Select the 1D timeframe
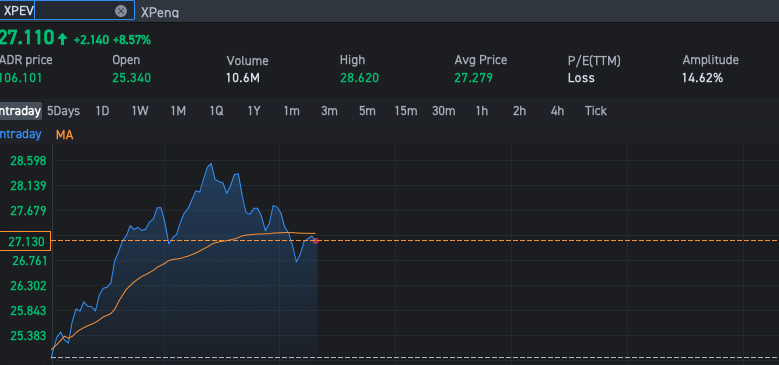779x365 pixels. (102, 111)
